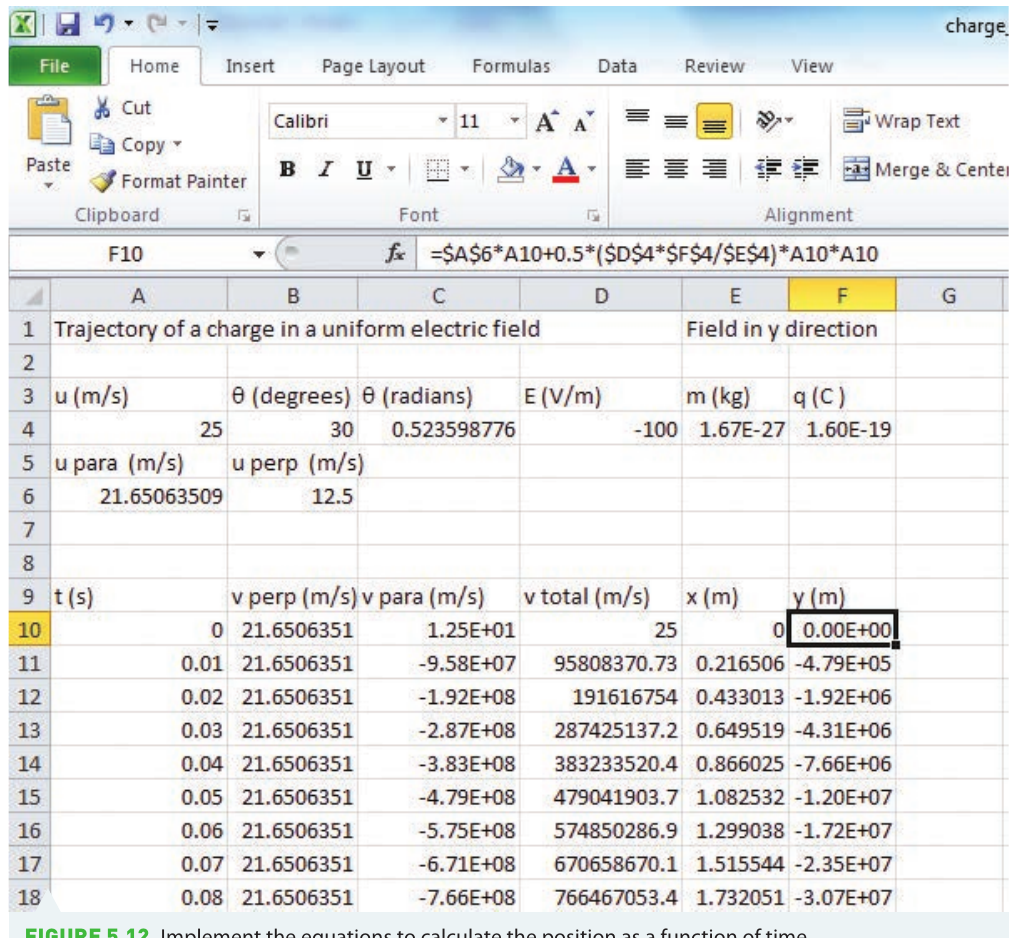Viewport: 1017px width, 938px height.
Task: Select the 1.67E-27 mass cell
Action: (736, 429)
